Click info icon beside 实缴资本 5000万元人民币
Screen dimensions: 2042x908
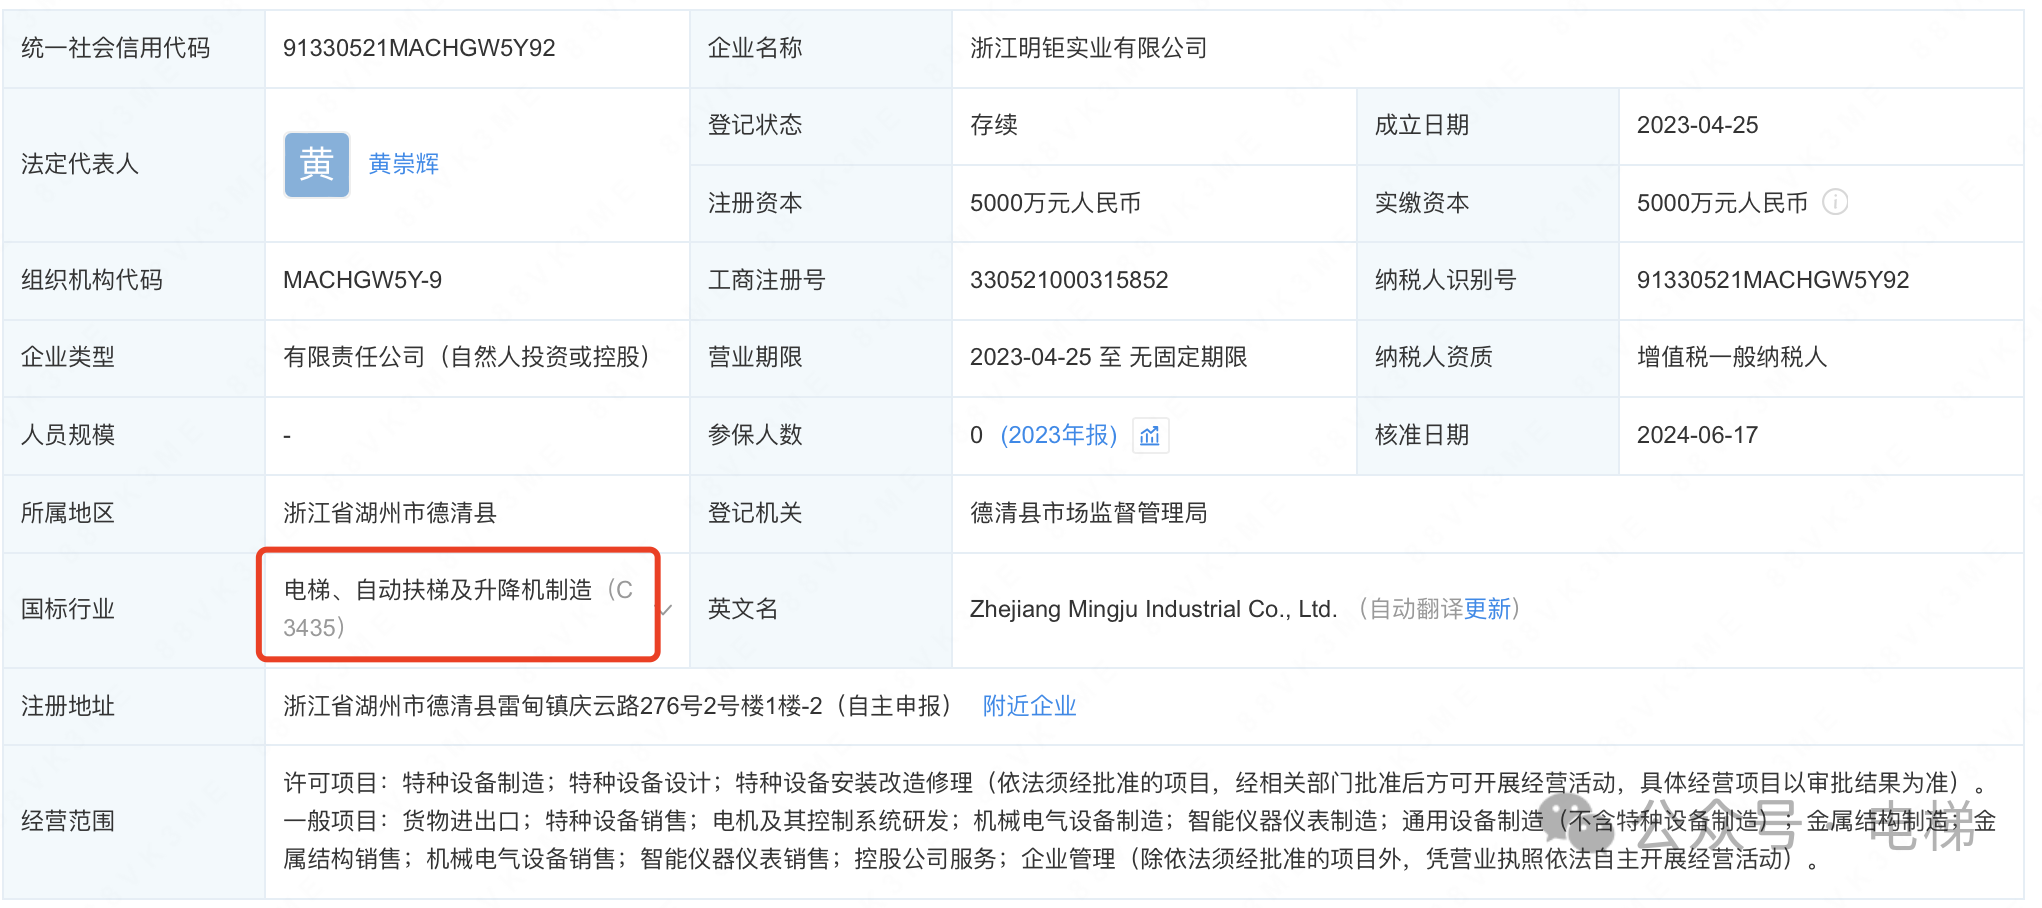[1835, 202]
